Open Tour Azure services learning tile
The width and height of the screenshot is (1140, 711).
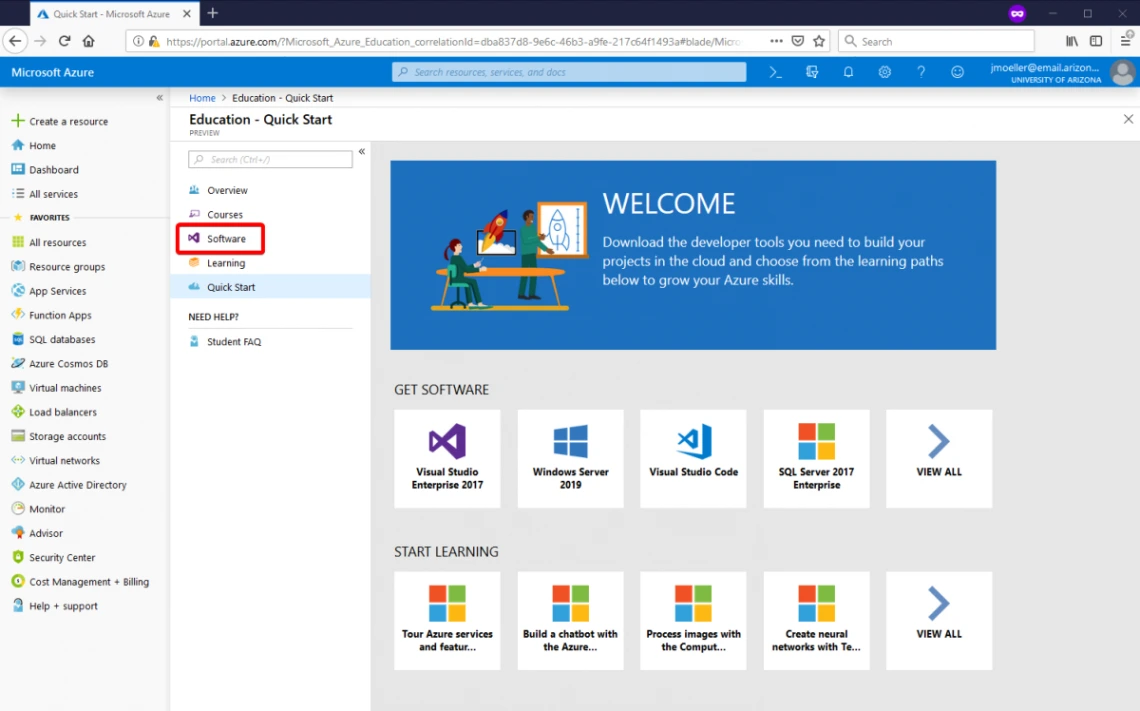tap(447, 620)
